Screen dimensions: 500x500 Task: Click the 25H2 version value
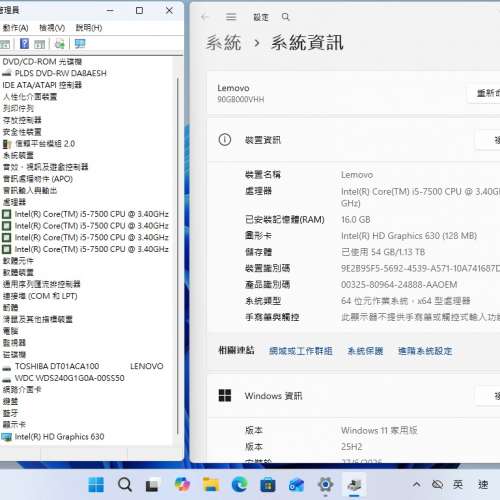coord(351,447)
